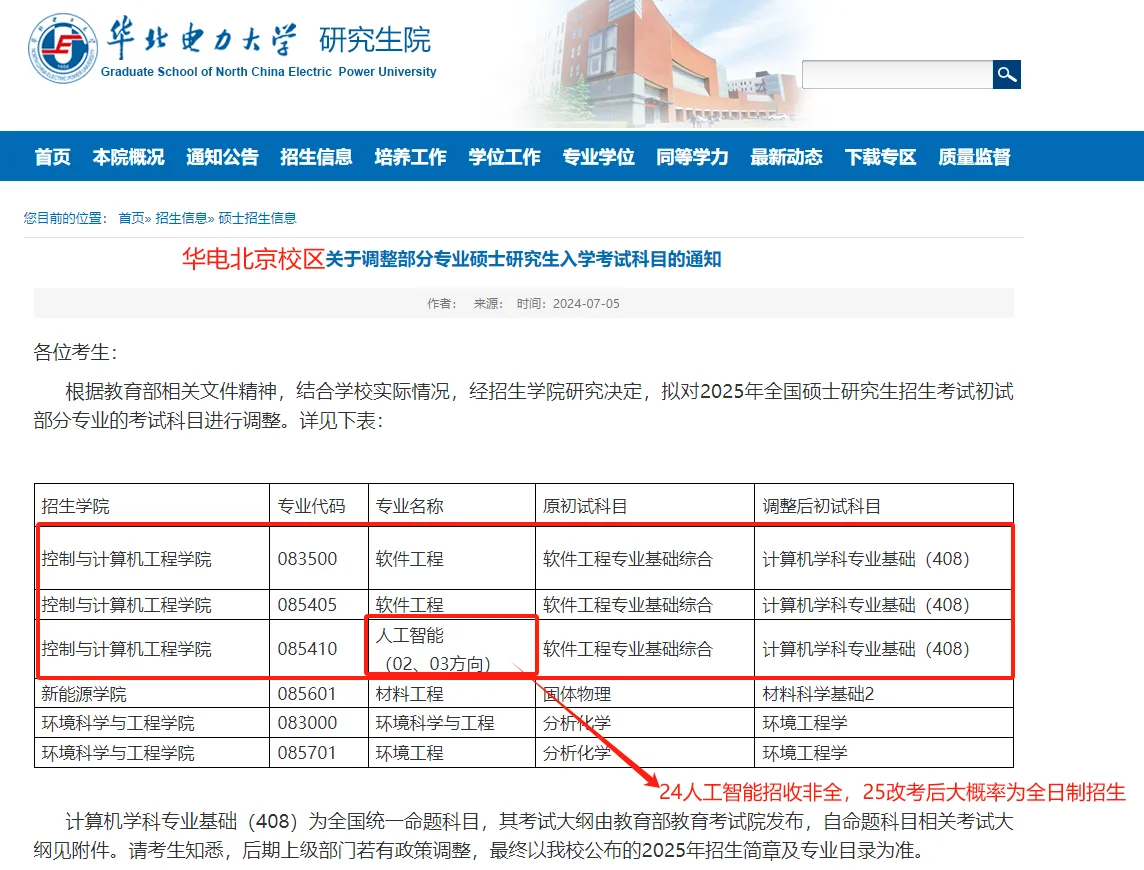This screenshot has height=870, width=1144.
Task: Click 计算机学科专业基础 (408) in the 085410 row
Action: pyautogui.click(x=884, y=649)
